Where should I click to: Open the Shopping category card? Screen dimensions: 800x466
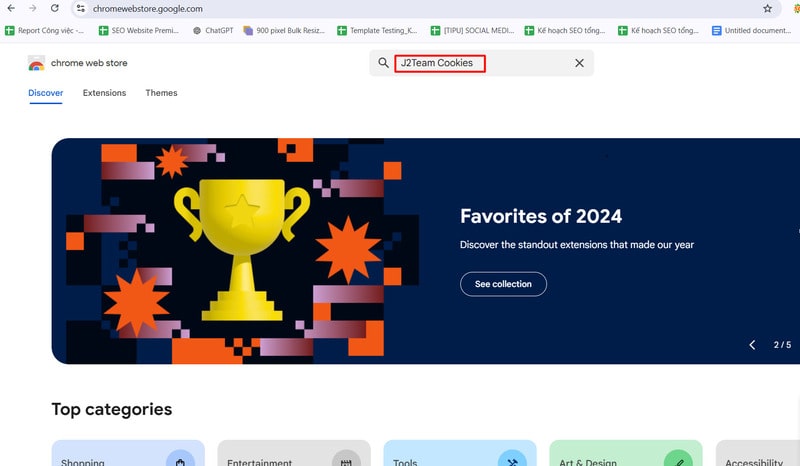pos(128,453)
